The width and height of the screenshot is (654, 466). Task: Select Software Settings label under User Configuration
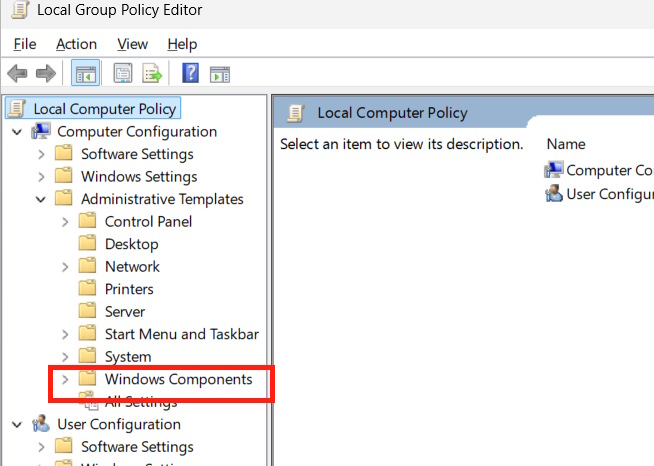(x=137, y=447)
